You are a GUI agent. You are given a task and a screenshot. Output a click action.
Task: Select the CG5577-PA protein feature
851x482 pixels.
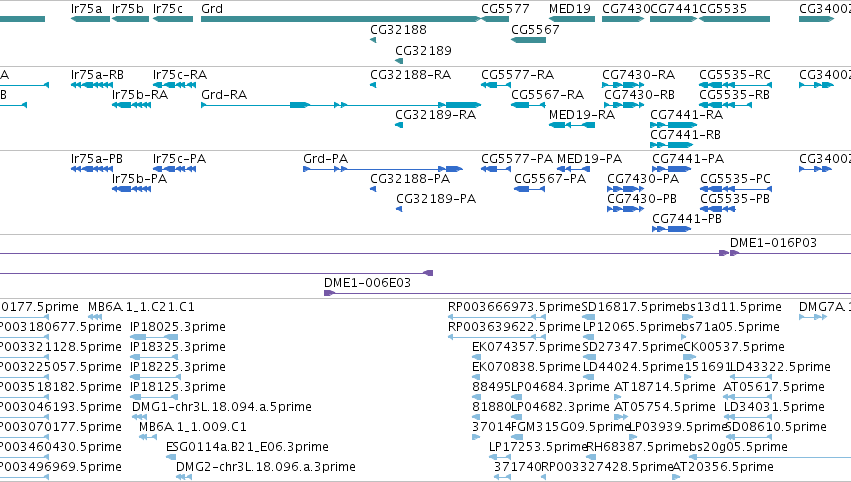pyautogui.click(x=496, y=169)
